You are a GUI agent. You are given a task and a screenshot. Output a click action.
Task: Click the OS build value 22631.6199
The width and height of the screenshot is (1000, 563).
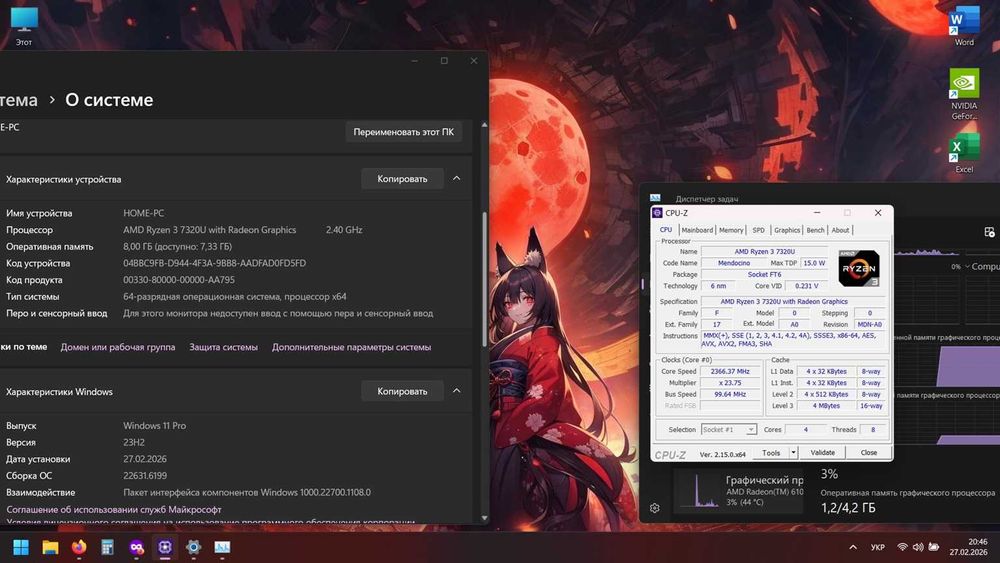coord(145,476)
